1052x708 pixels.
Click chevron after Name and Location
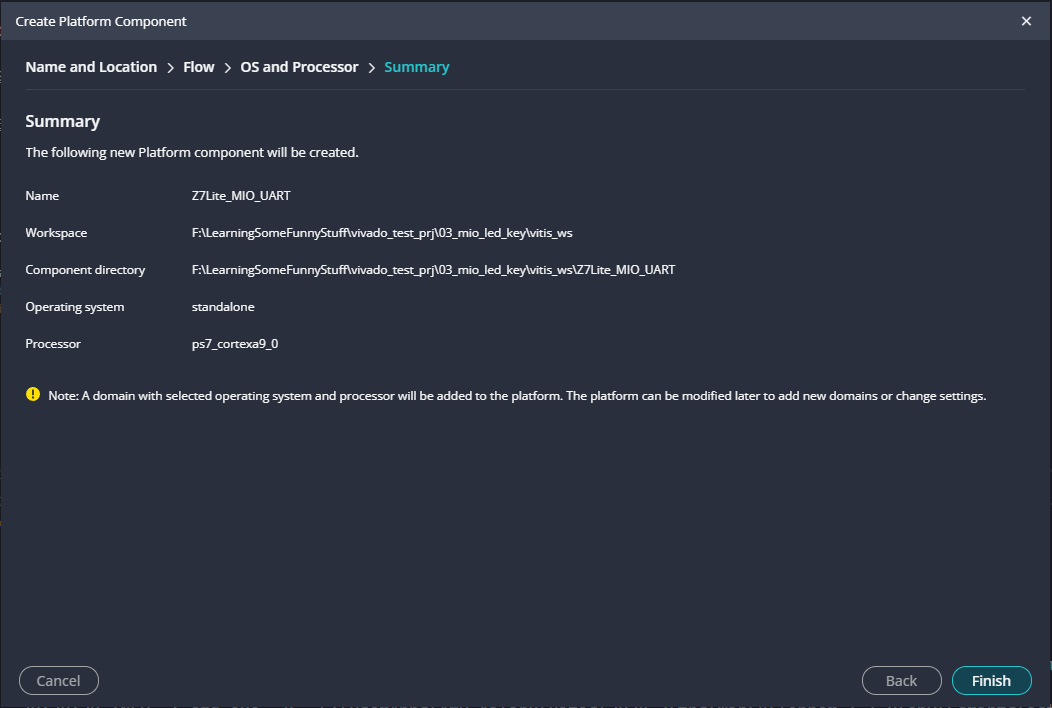[x=170, y=67]
